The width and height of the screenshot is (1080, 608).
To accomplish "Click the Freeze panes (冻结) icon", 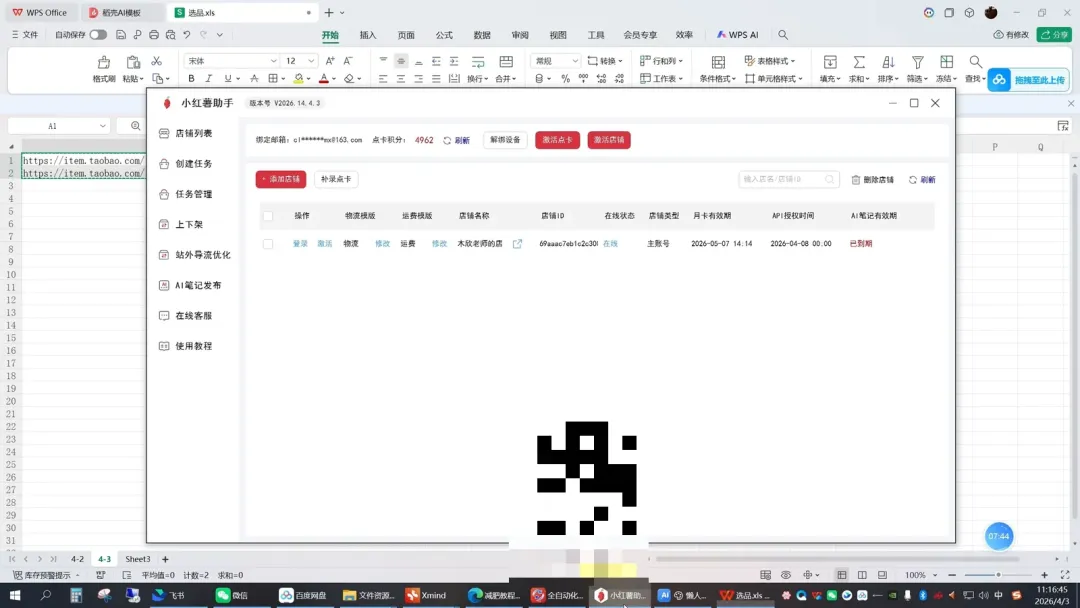I will [946, 62].
